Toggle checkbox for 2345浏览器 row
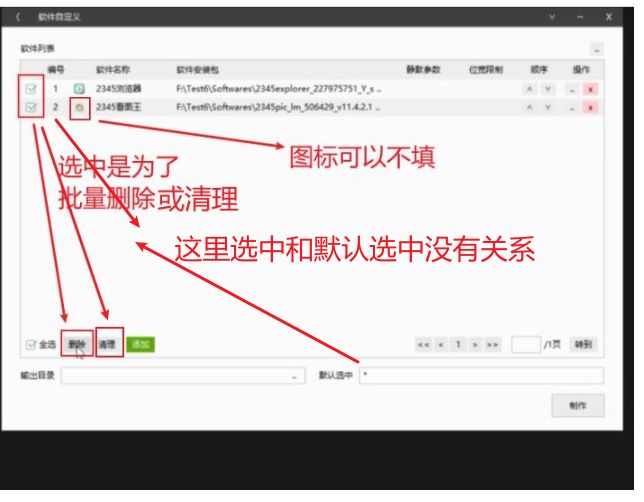Image resolution: width=644 pixels, height=502 pixels. 31,89
